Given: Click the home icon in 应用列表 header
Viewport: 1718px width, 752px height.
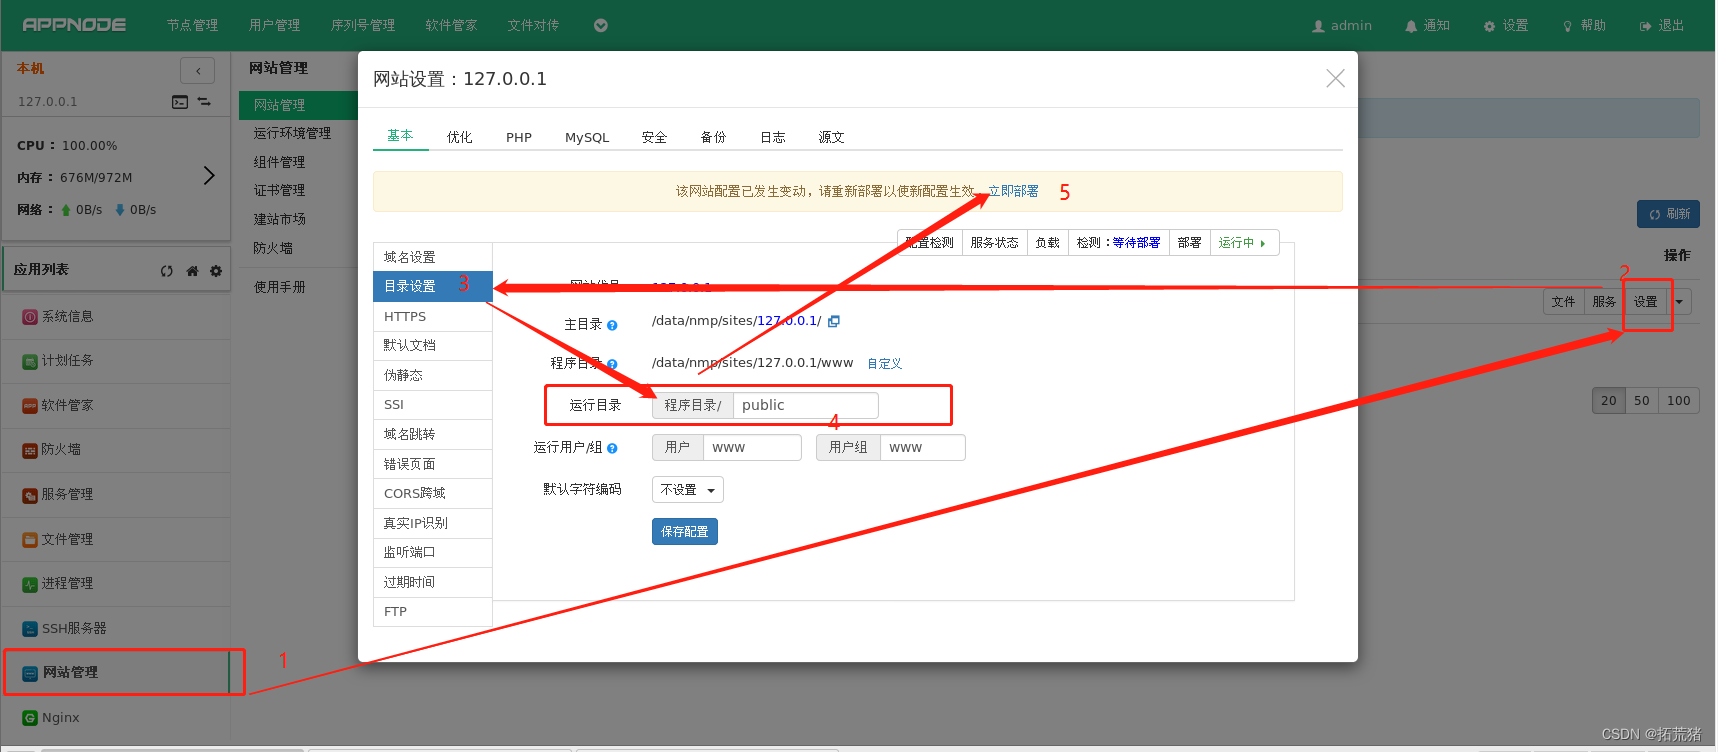Looking at the screenshot, I should pyautogui.click(x=192, y=271).
